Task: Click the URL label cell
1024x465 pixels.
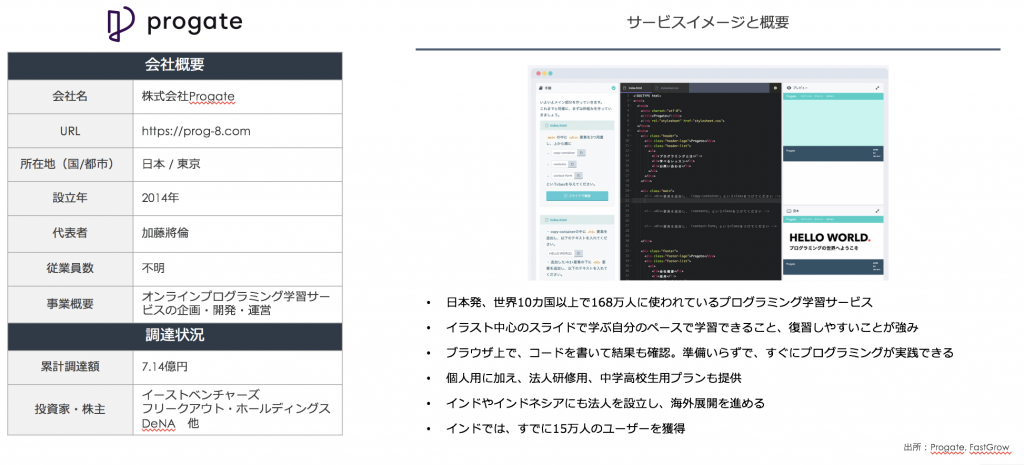Action: [70, 131]
